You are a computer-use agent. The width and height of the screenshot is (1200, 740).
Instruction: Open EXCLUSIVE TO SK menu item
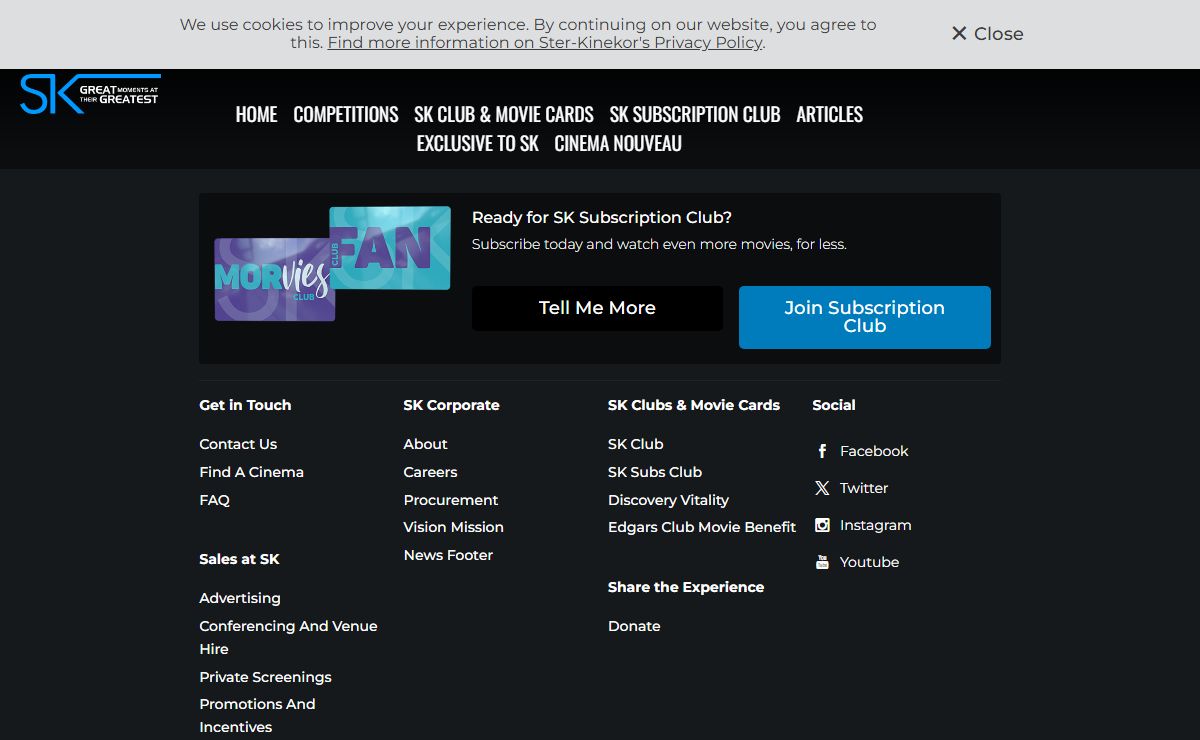(477, 143)
